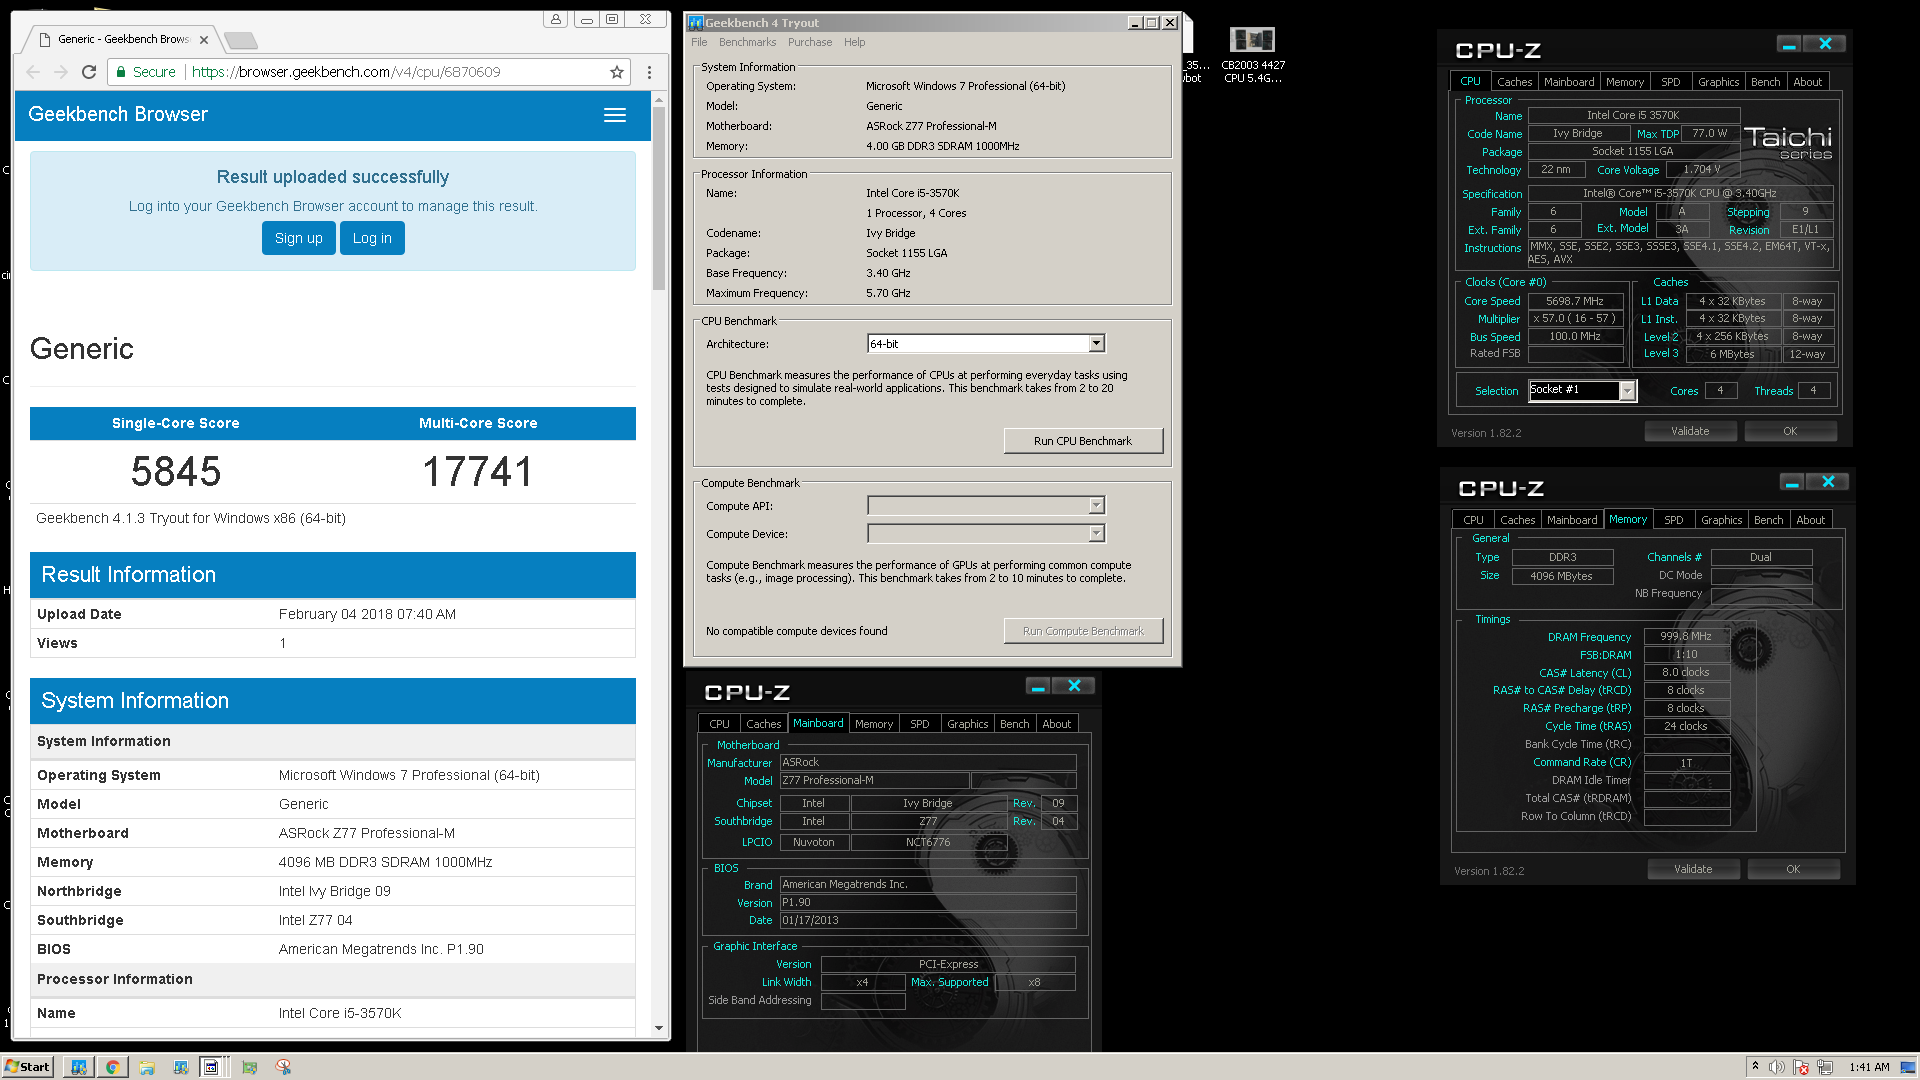
Task: Open the Purchase menu in Geekbench
Action: (x=810, y=42)
